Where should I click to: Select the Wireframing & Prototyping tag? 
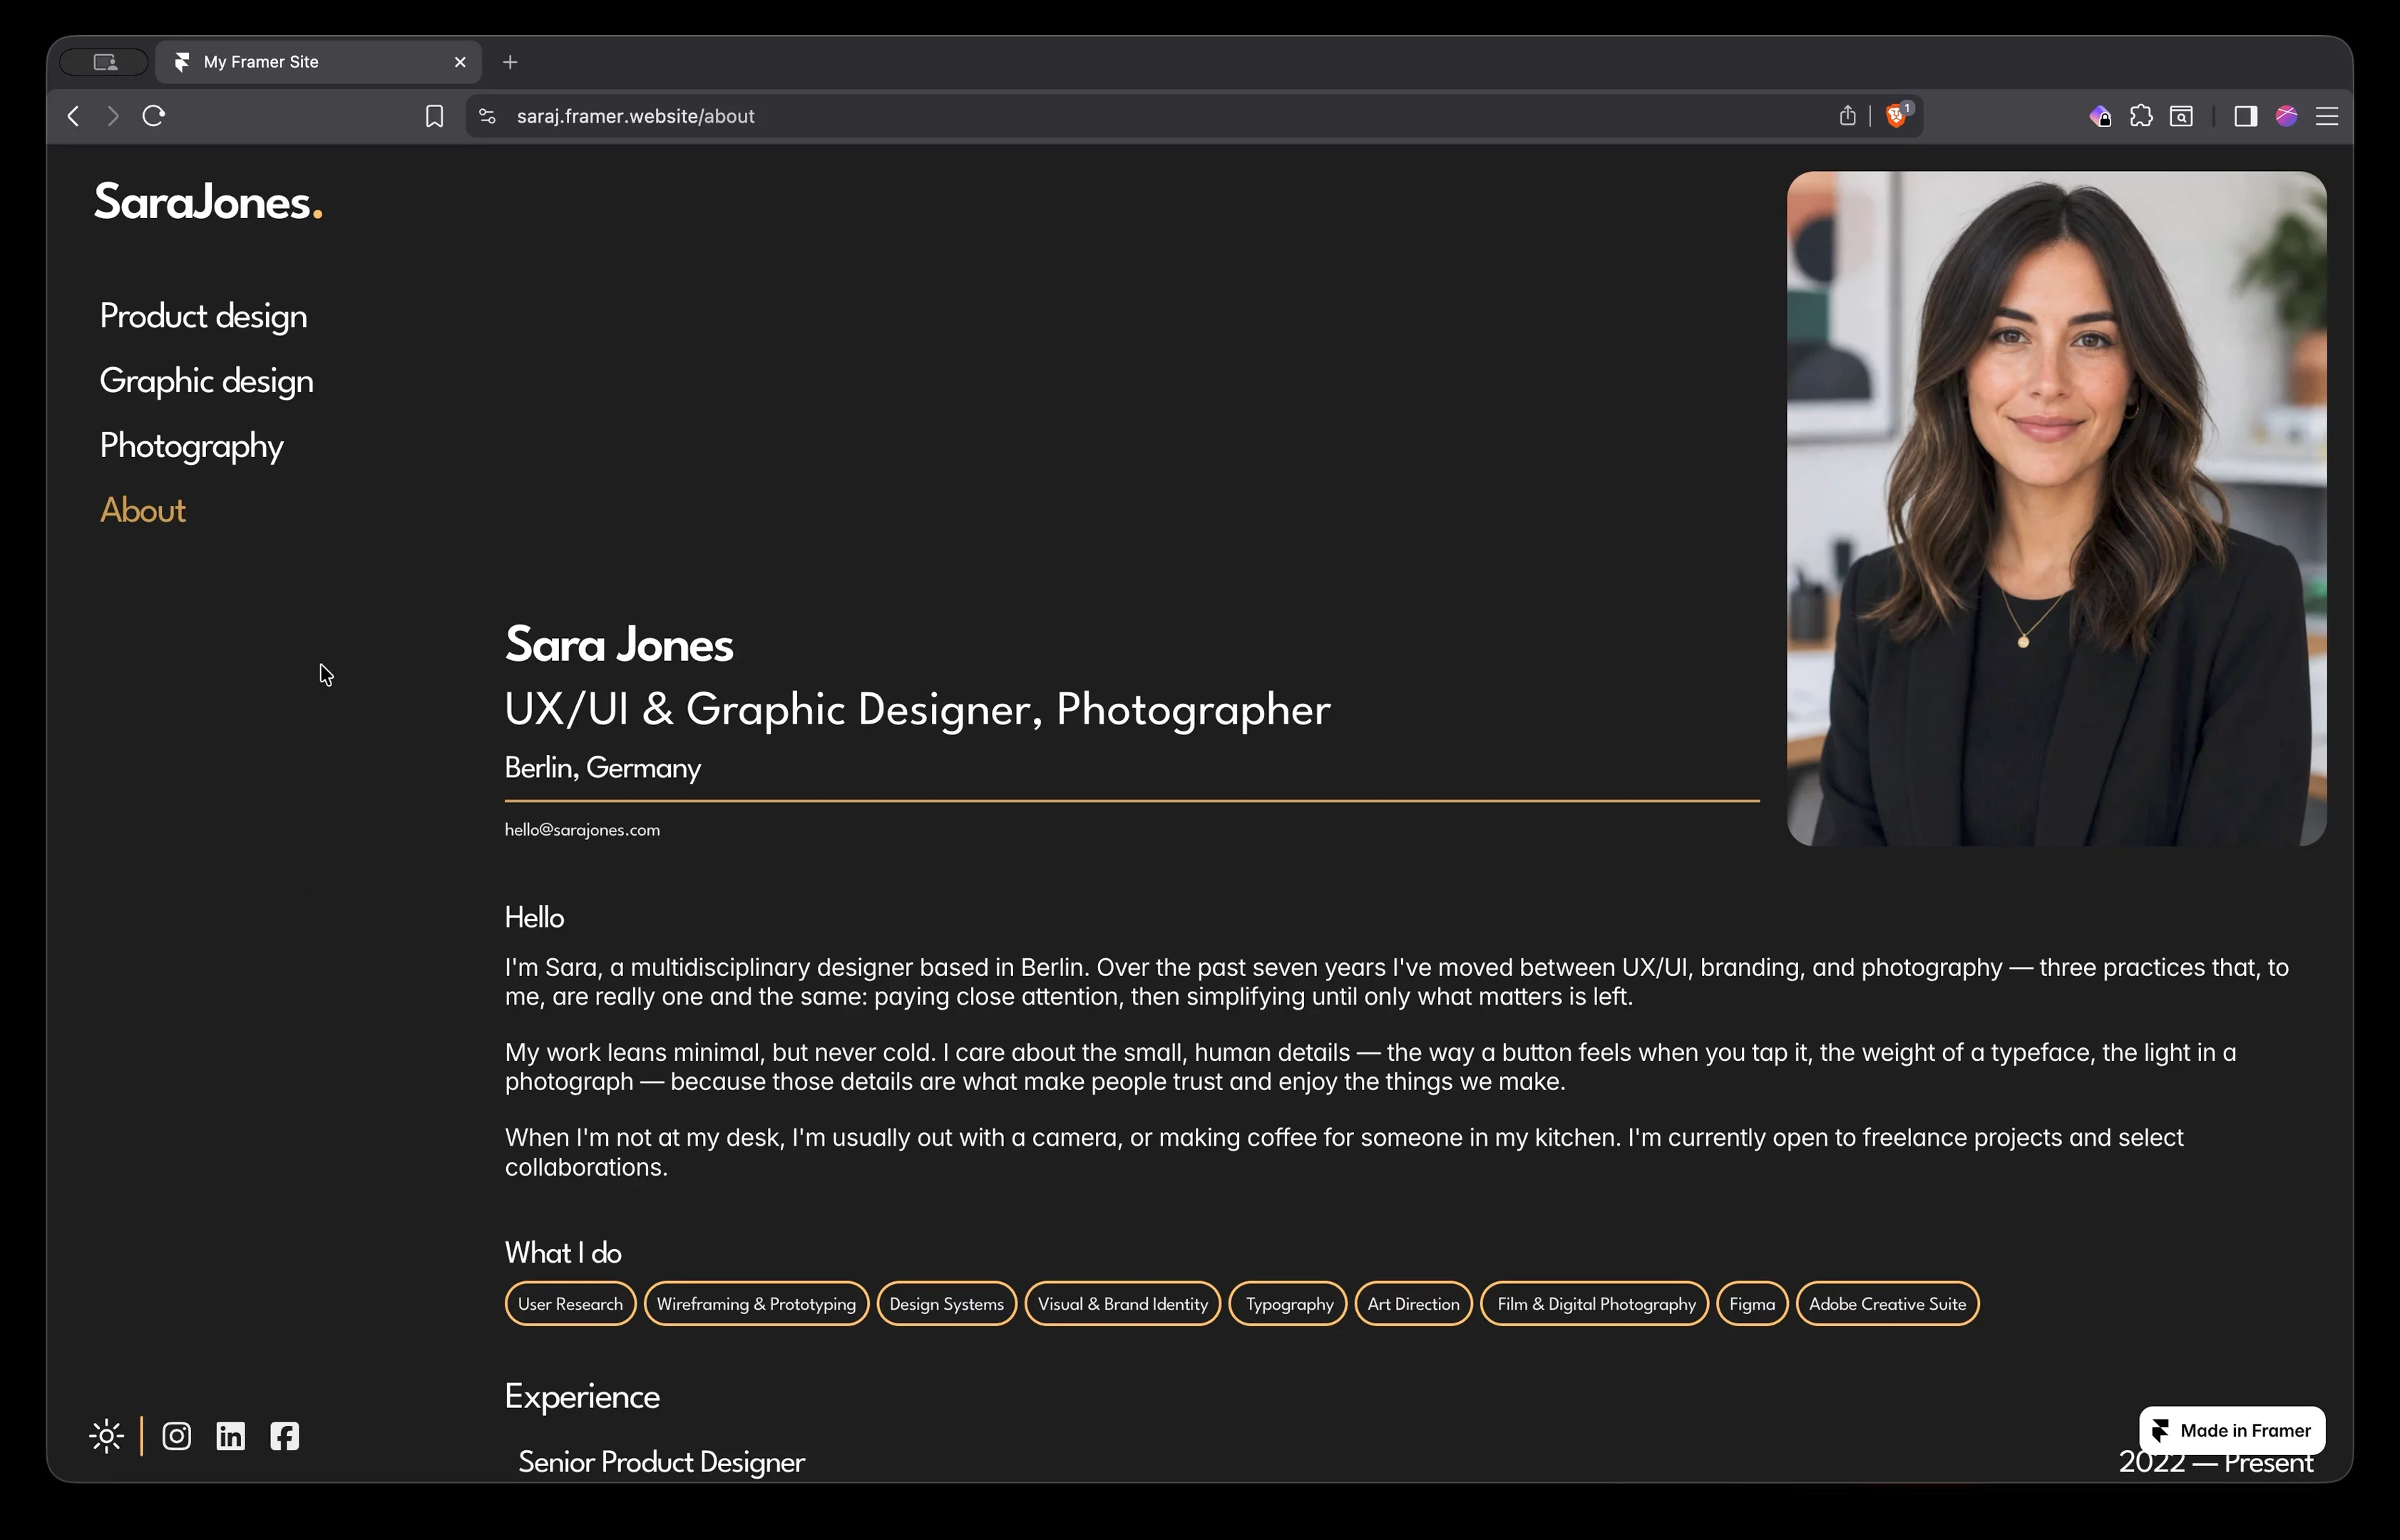tap(756, 1304)
